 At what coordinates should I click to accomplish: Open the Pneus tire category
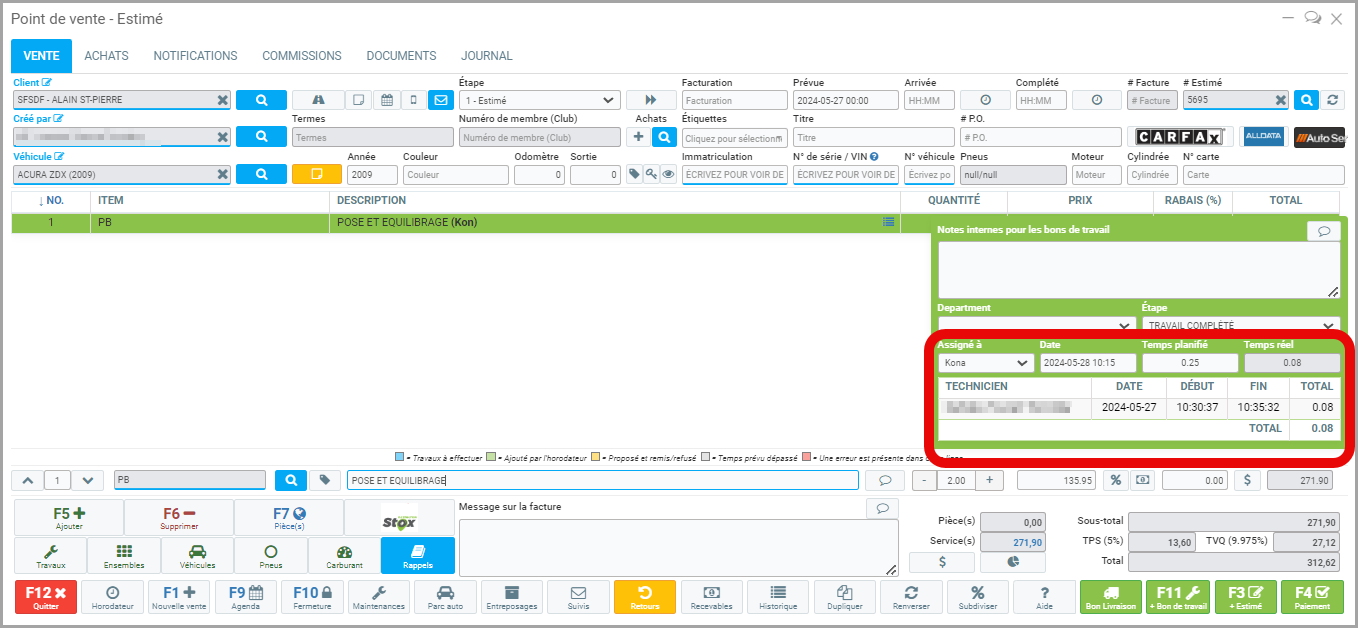tap(270, 555)
